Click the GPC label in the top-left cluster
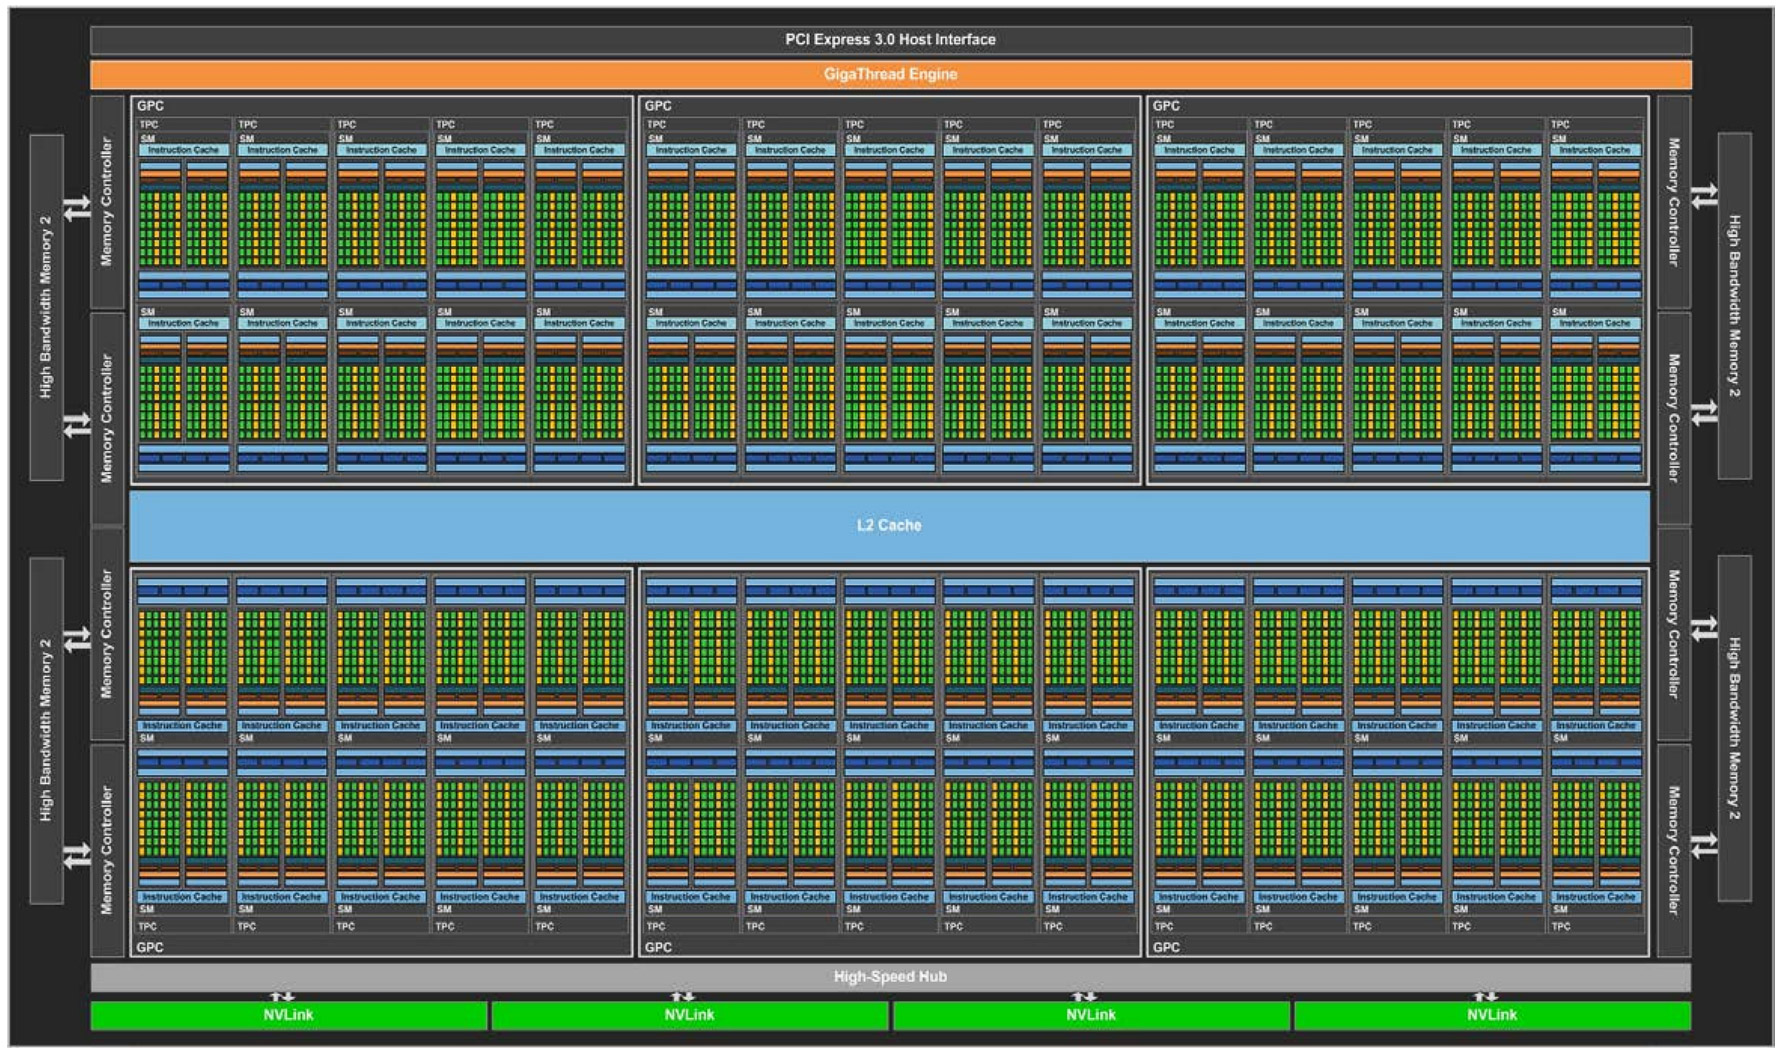The height and width of the screenshot is (1056, 1785). point(151,106)
